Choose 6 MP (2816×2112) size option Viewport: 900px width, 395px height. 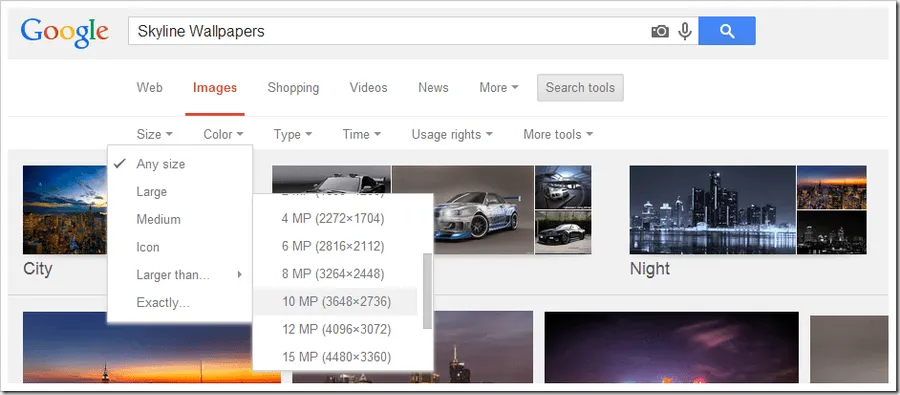point(333,246)
